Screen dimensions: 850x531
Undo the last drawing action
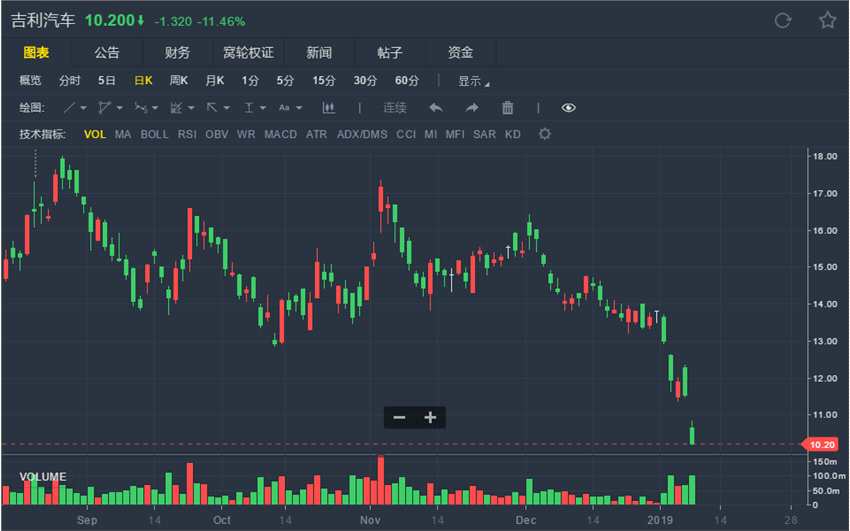436,108
